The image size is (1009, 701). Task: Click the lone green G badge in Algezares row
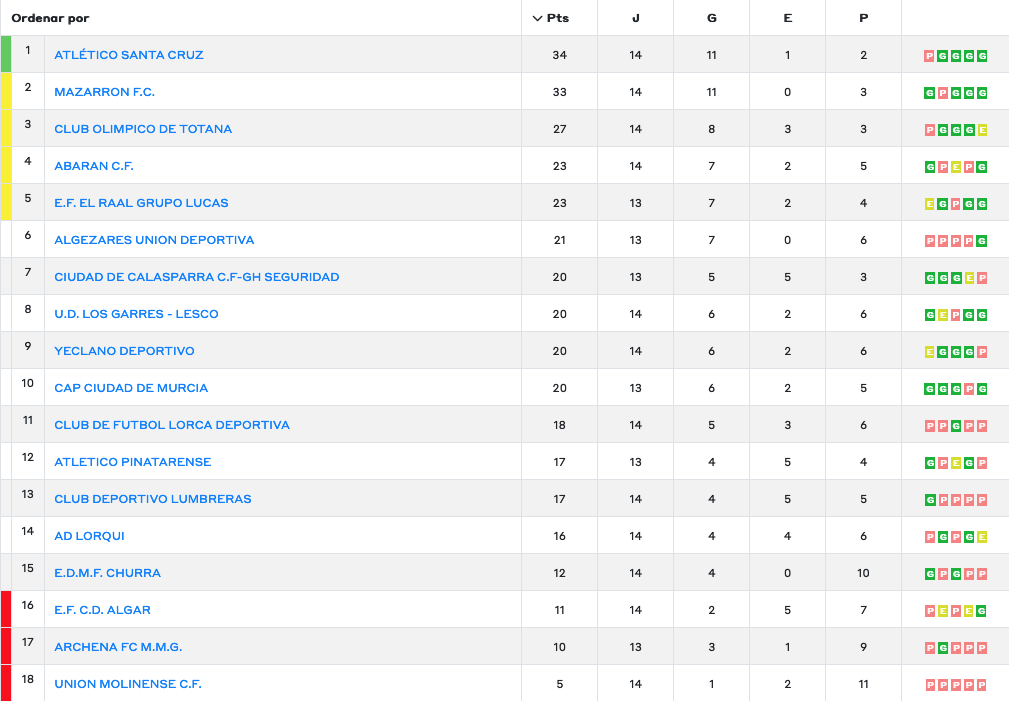click(983, 241)
